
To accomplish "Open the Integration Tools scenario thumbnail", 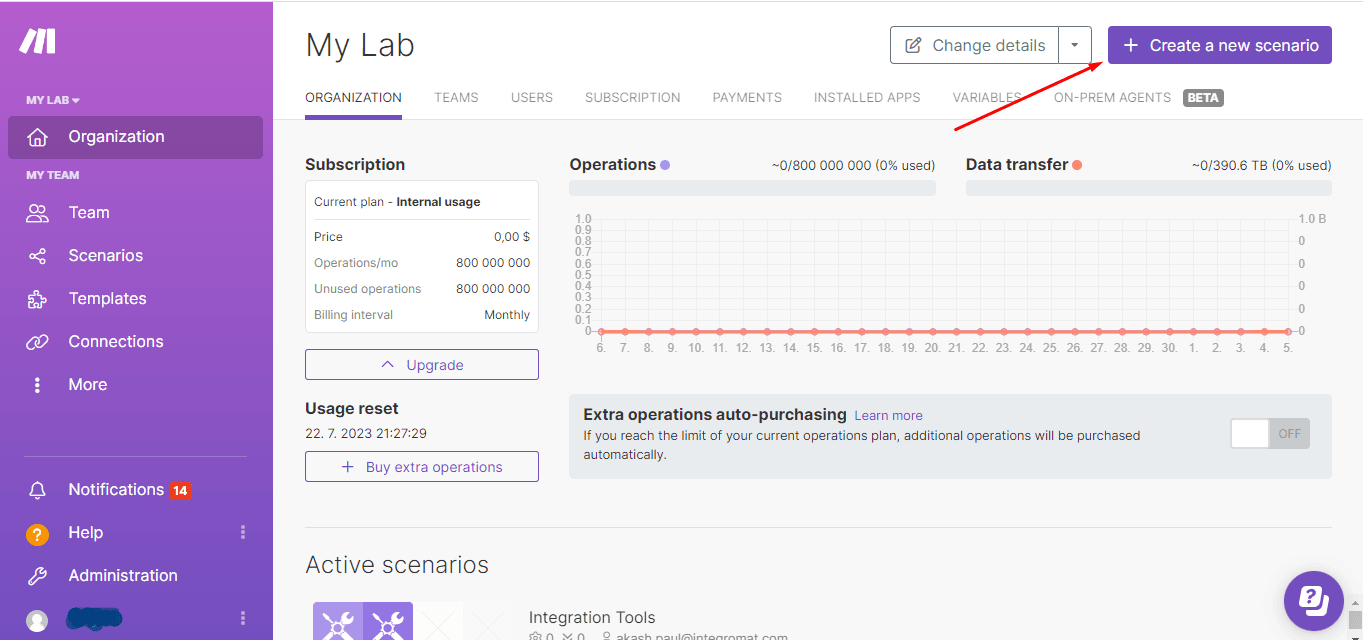I will [362, 620].
